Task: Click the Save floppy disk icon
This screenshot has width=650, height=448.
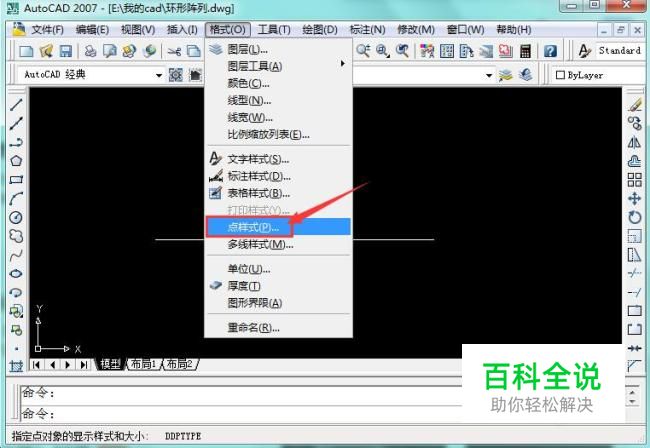Action: coord(65,51)
